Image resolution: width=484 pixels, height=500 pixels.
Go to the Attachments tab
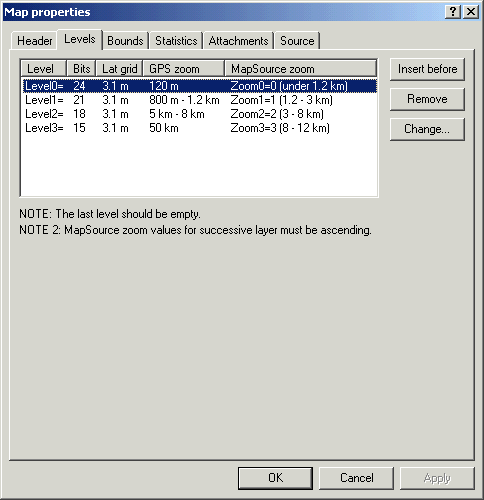238,41
